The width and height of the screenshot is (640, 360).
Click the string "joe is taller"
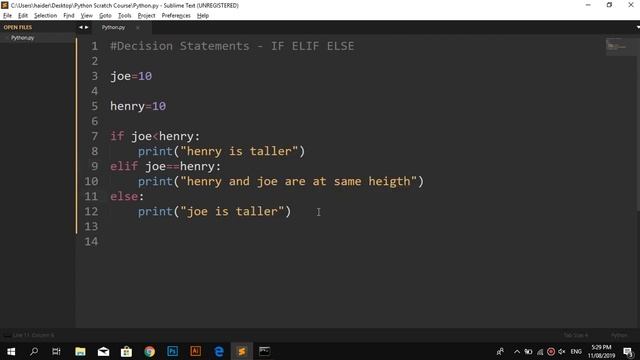(232, 211)
